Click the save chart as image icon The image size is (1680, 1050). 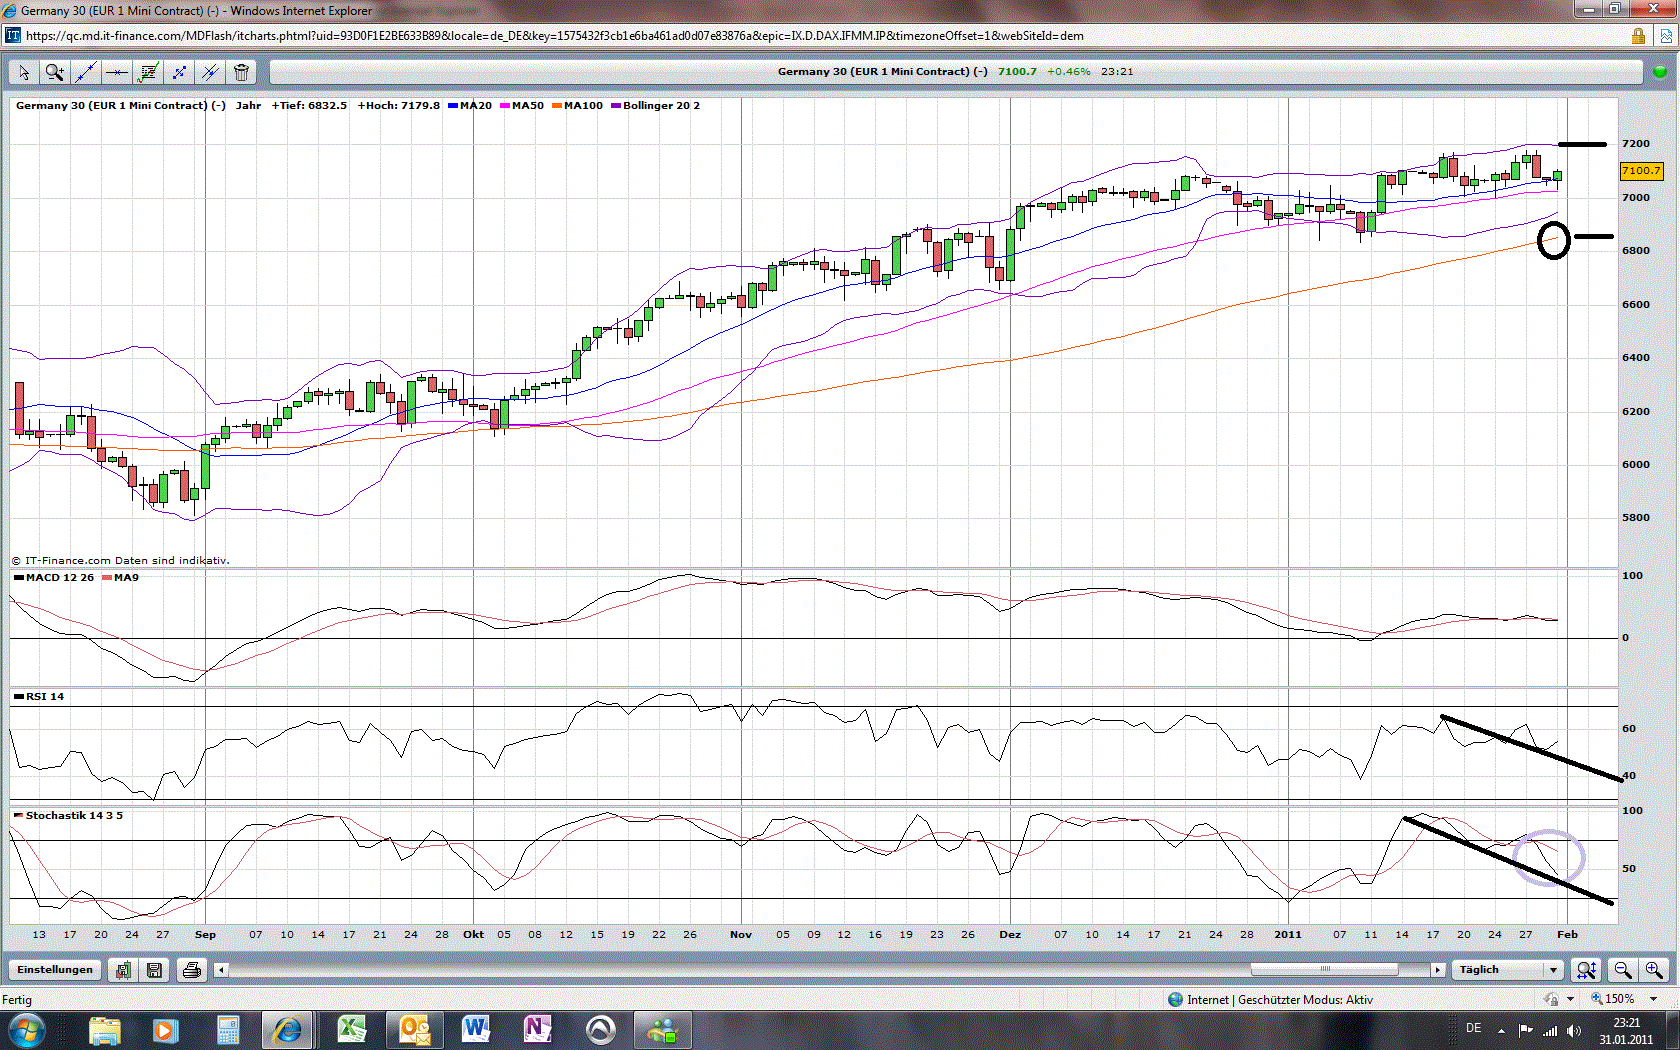click(x=123, y=970)
